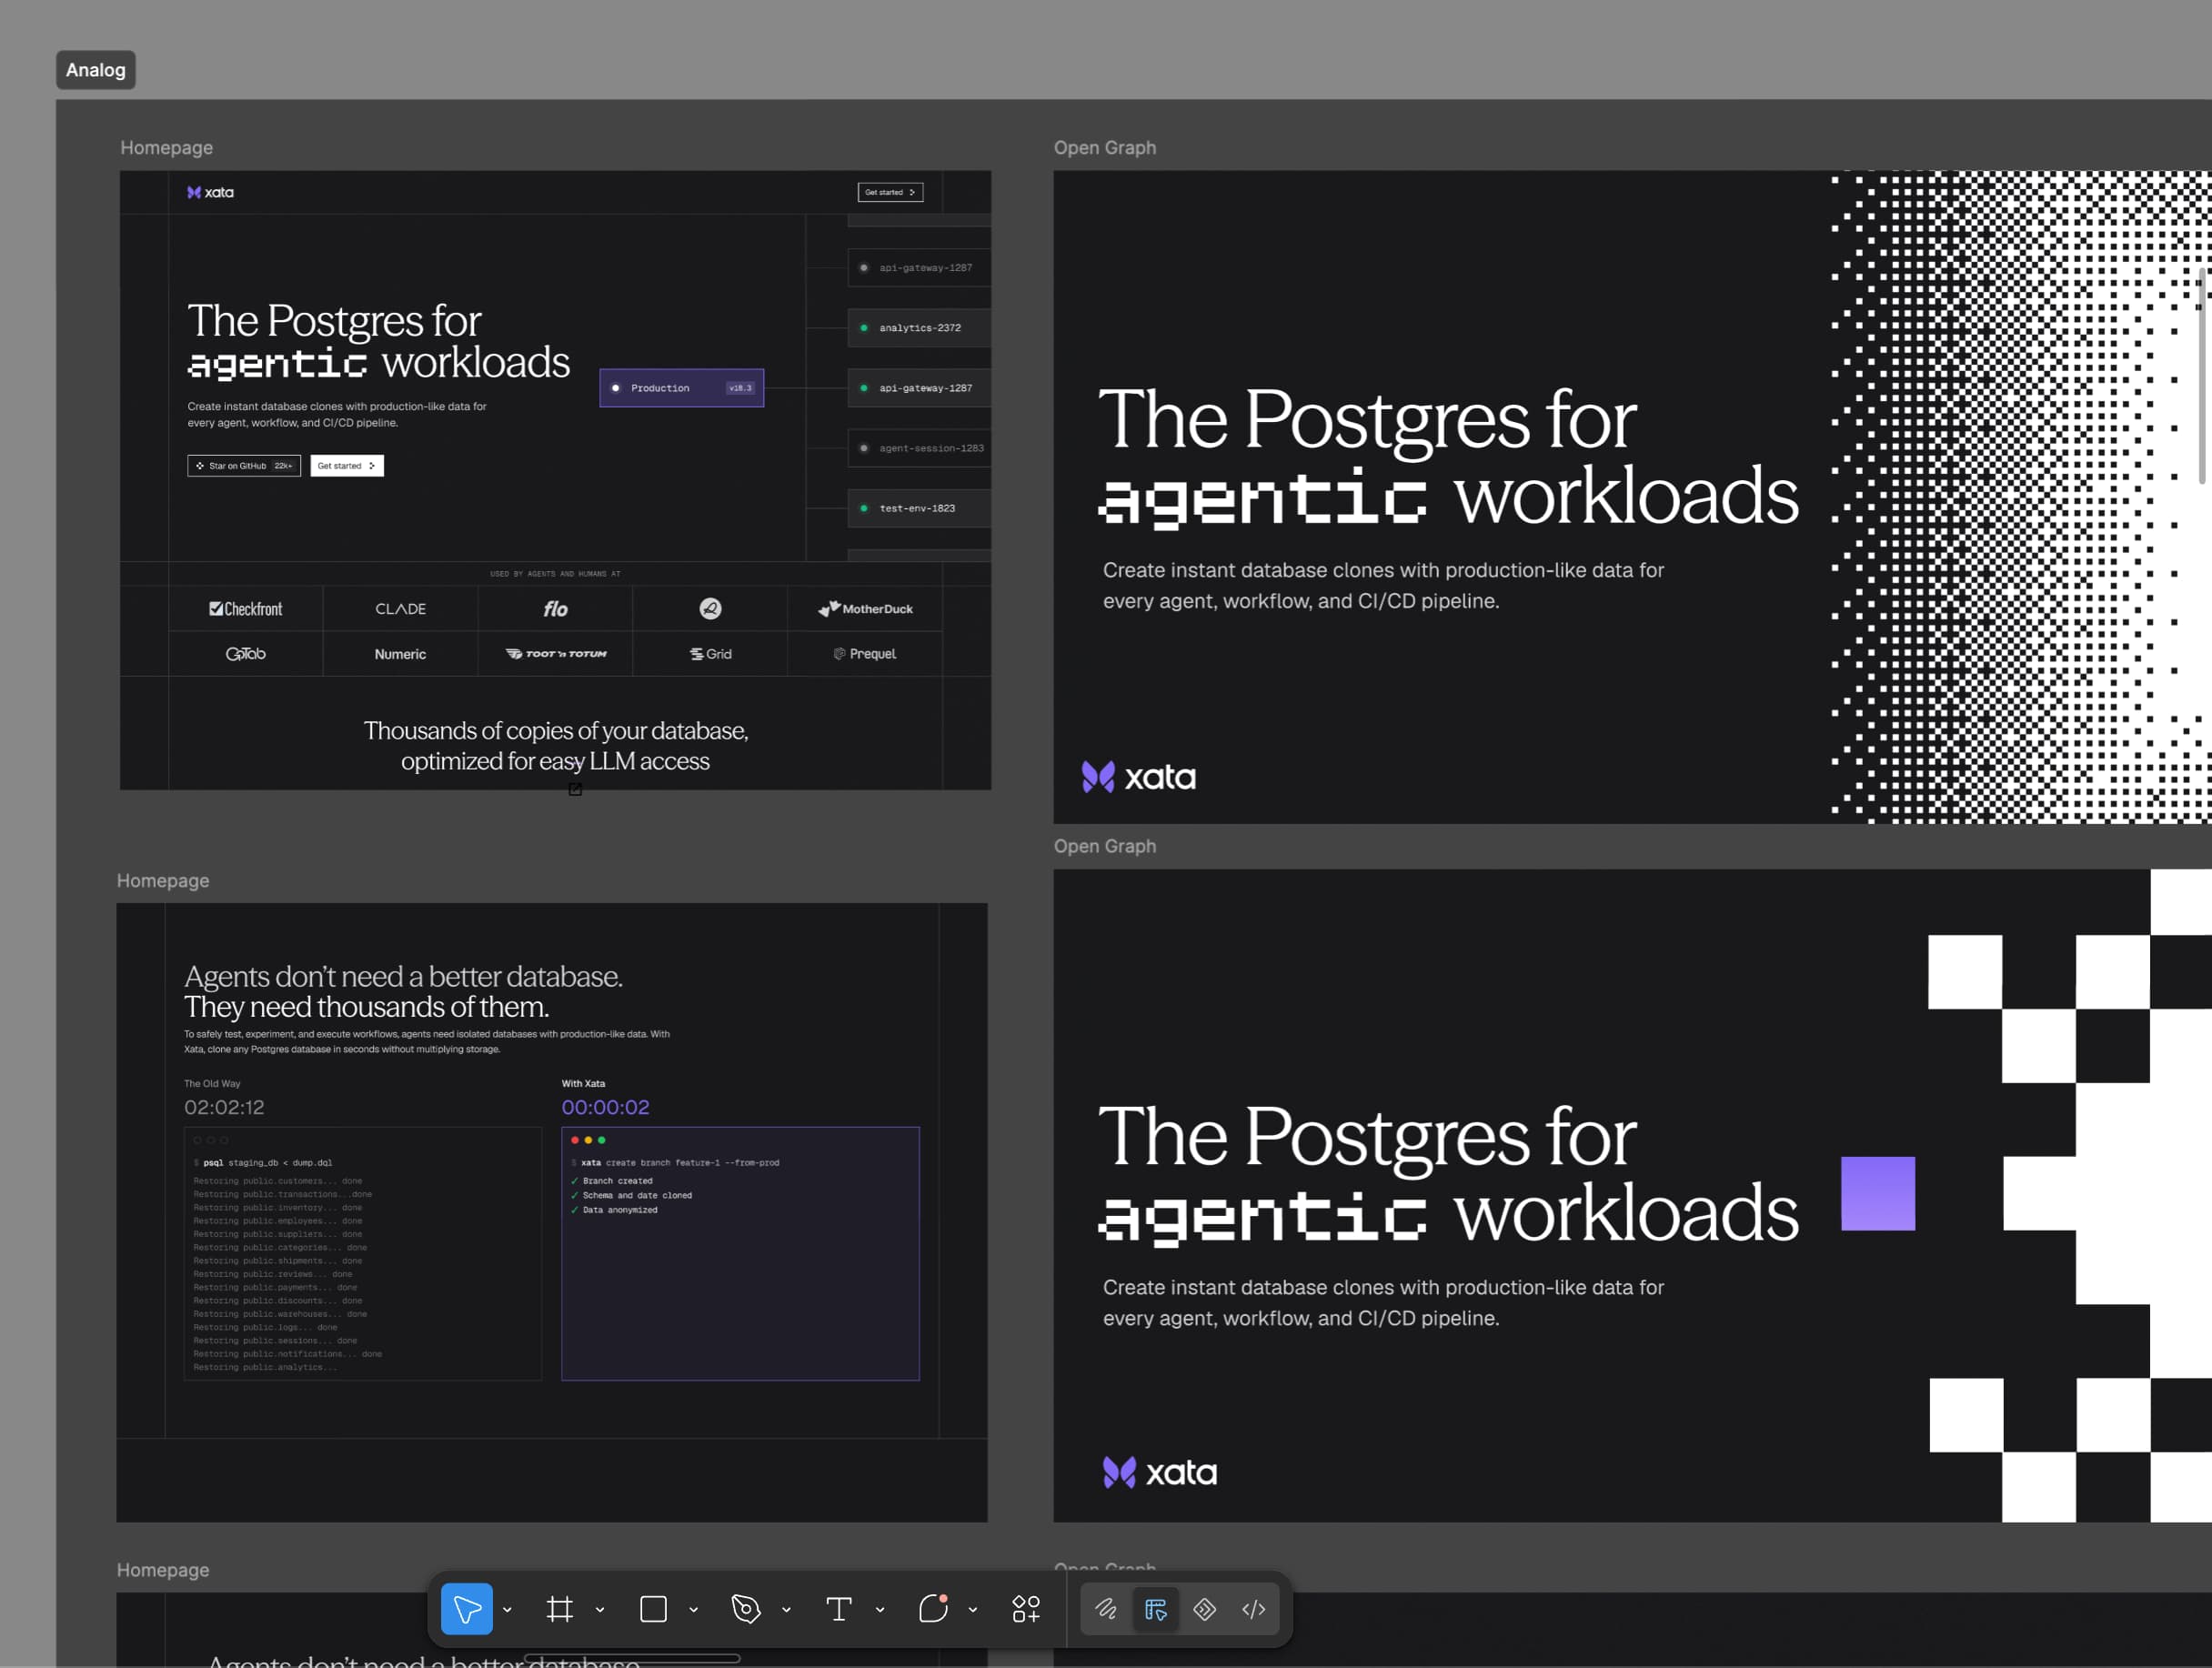The image size is (2212, 1668).
Task: Click the vertical canvas scrollbar
Action: (2200, 376)
